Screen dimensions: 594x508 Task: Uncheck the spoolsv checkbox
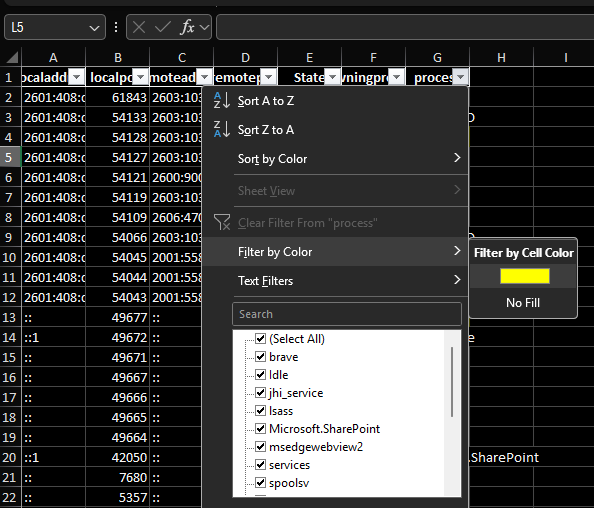click(x=260, y=482)
